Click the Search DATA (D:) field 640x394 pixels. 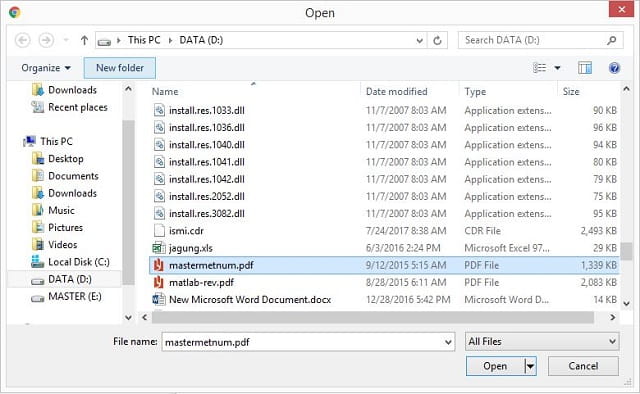[534, 40]
